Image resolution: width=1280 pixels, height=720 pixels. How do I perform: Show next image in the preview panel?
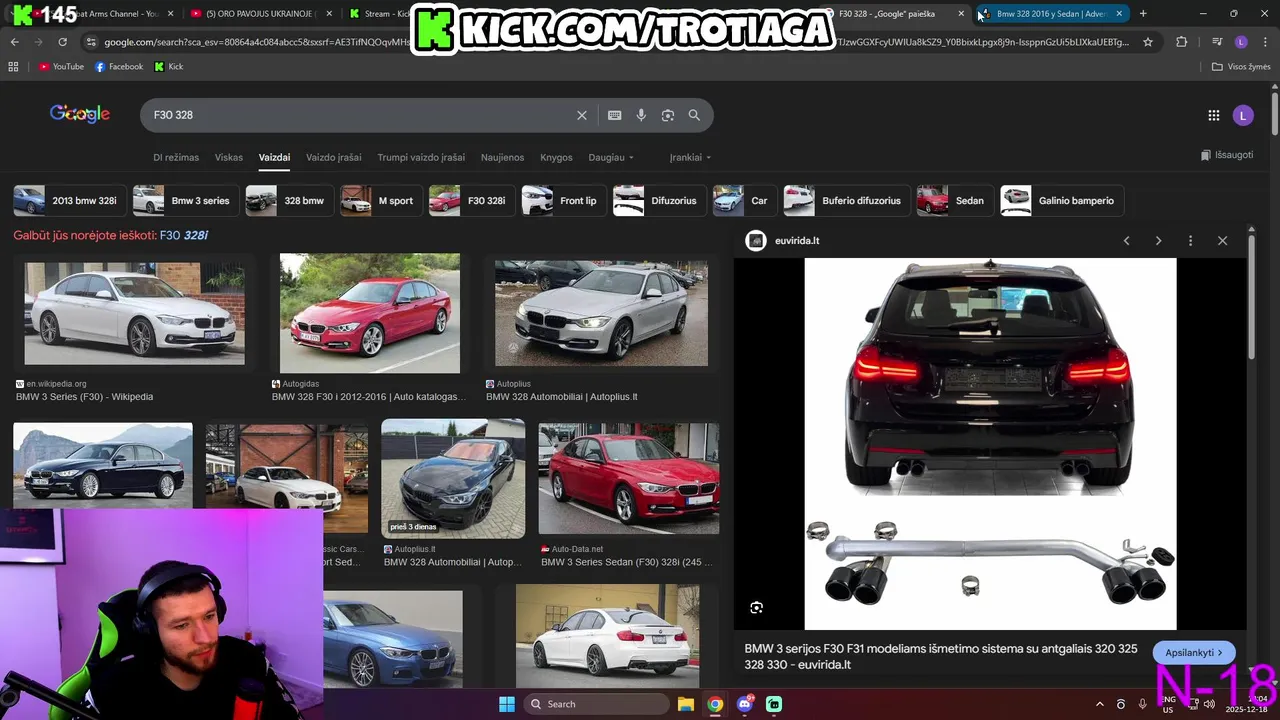(1158, 241)
